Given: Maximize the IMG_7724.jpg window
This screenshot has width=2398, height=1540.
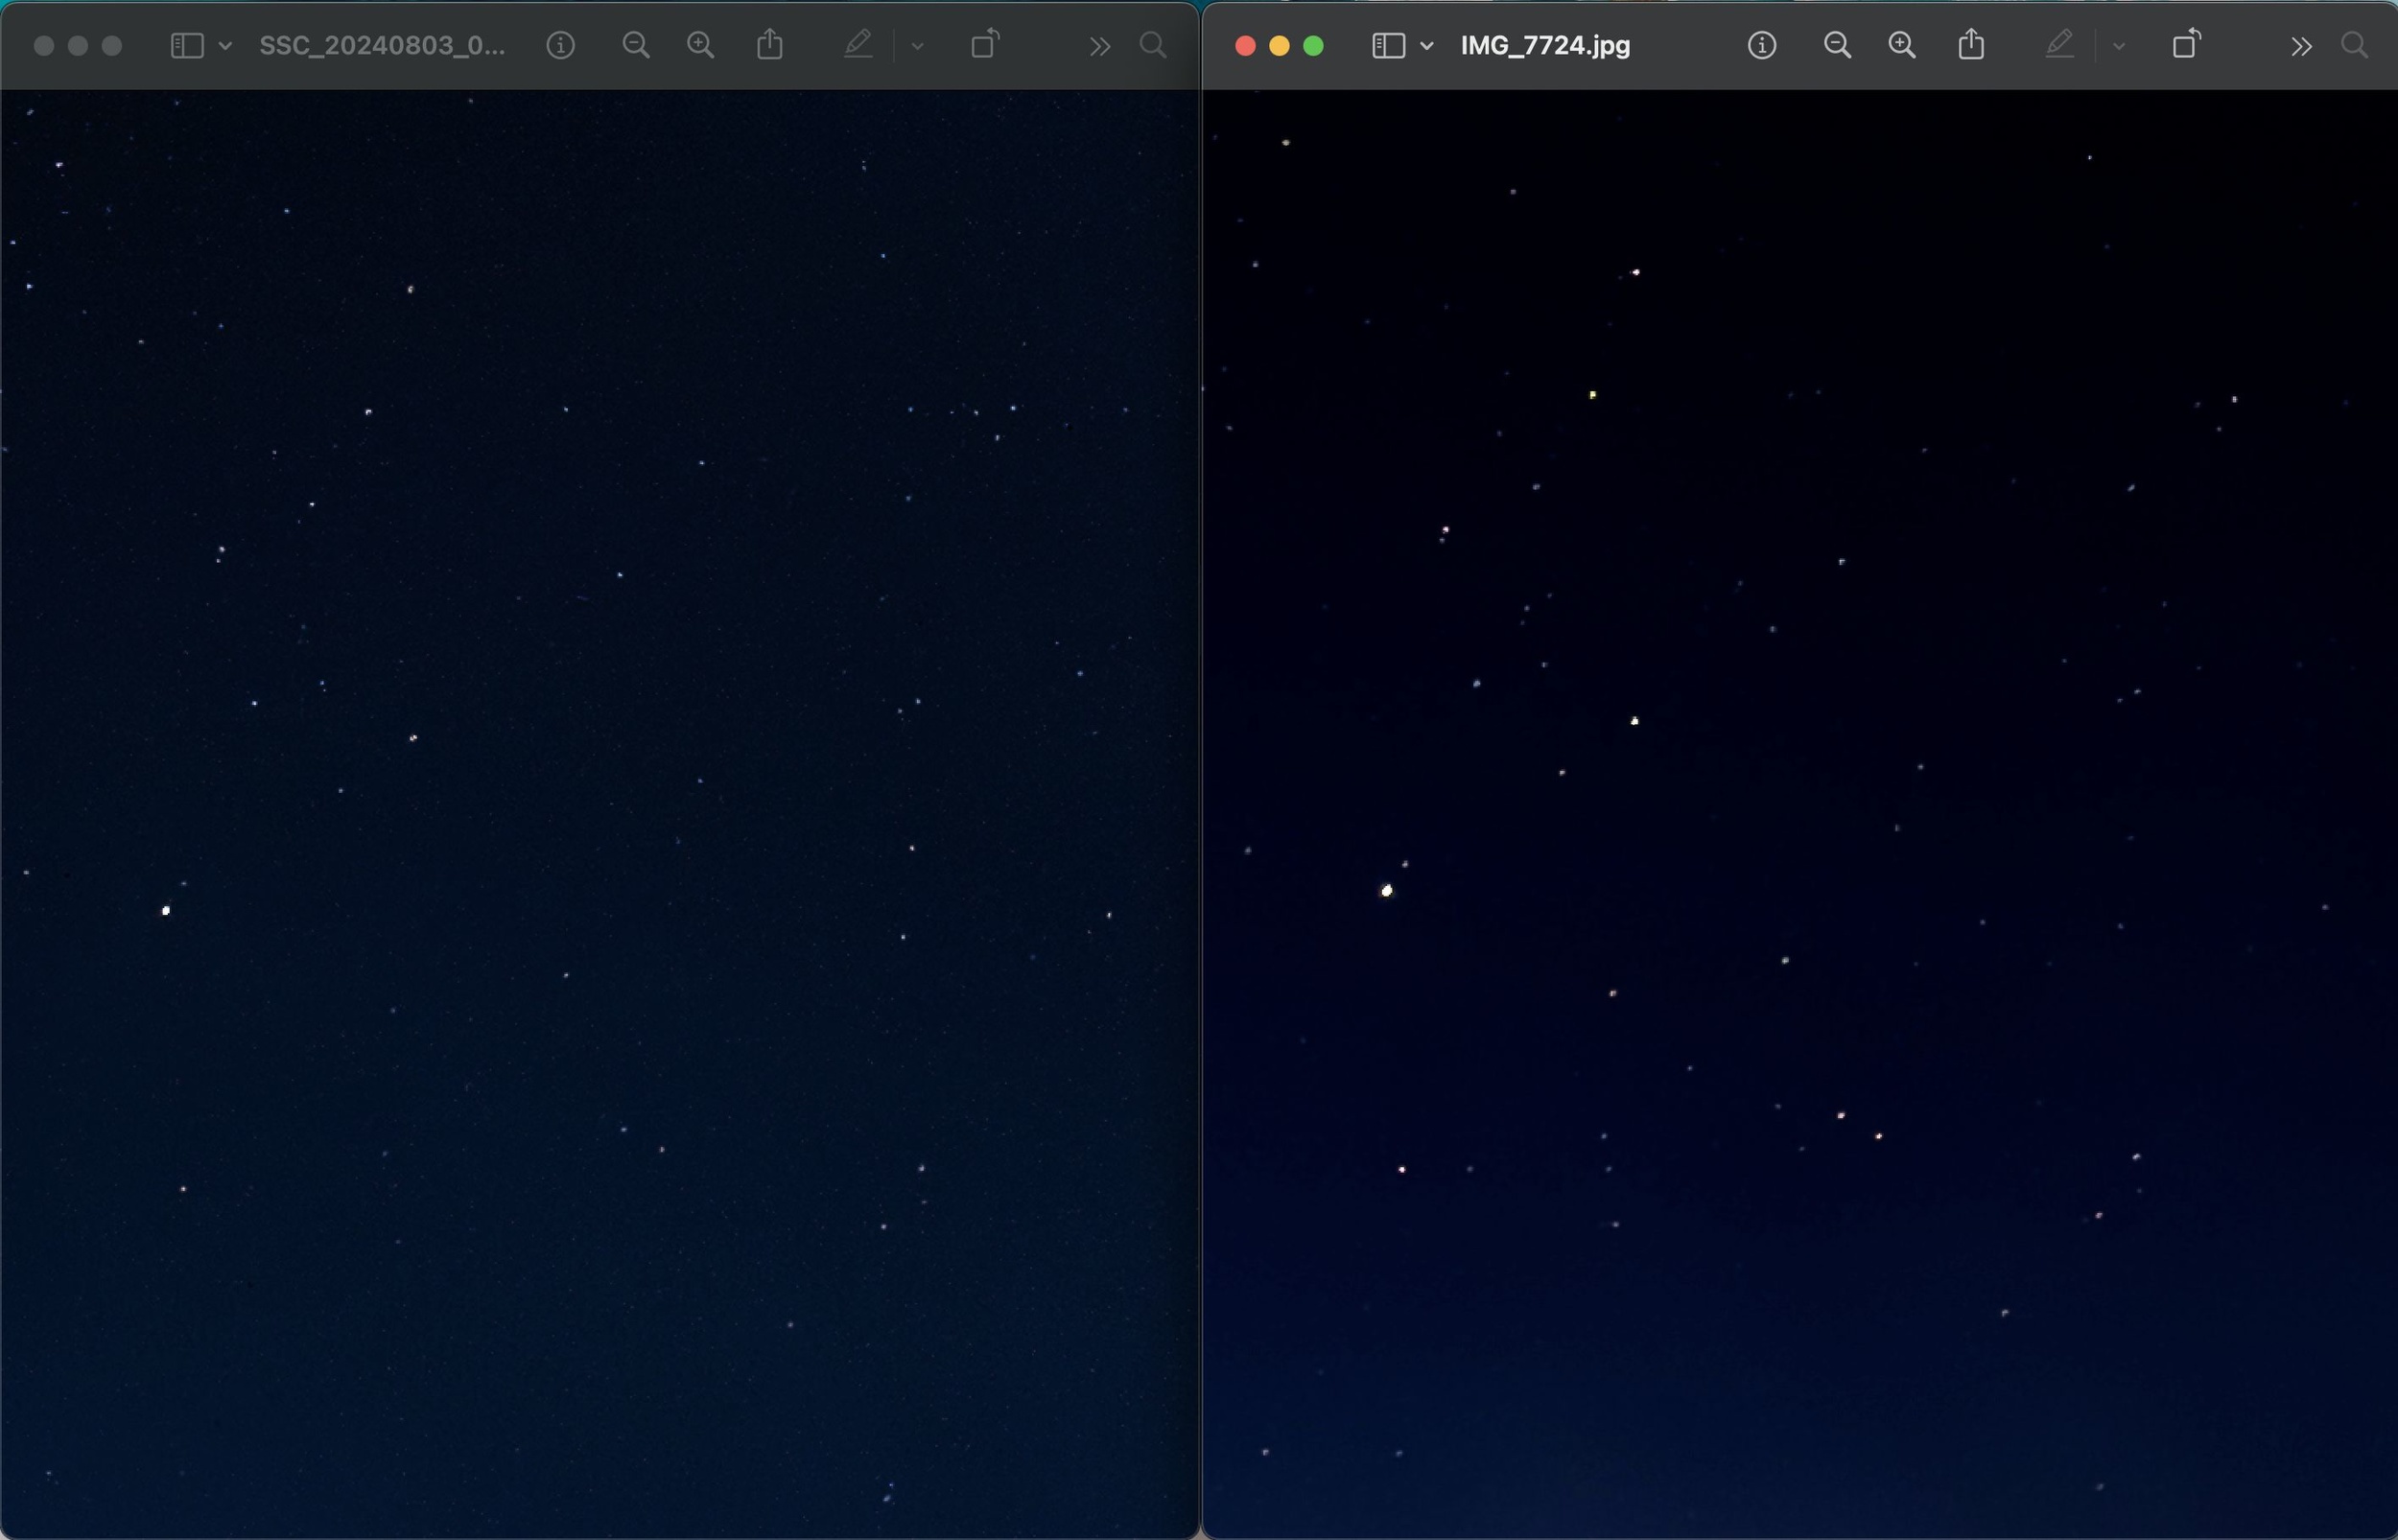Looking at the screenshot, I should (x=1313, y=46).
